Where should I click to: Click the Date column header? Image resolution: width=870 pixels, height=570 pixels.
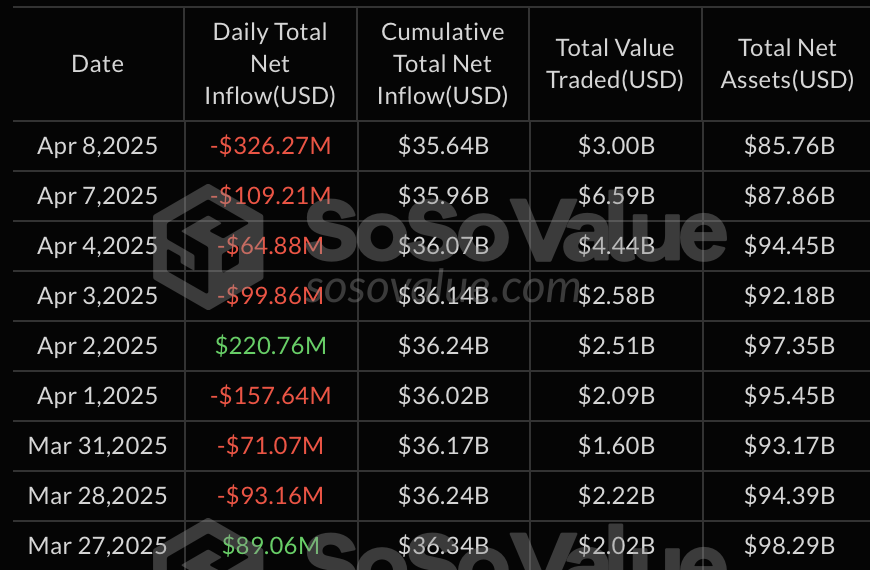click(98, 64)
